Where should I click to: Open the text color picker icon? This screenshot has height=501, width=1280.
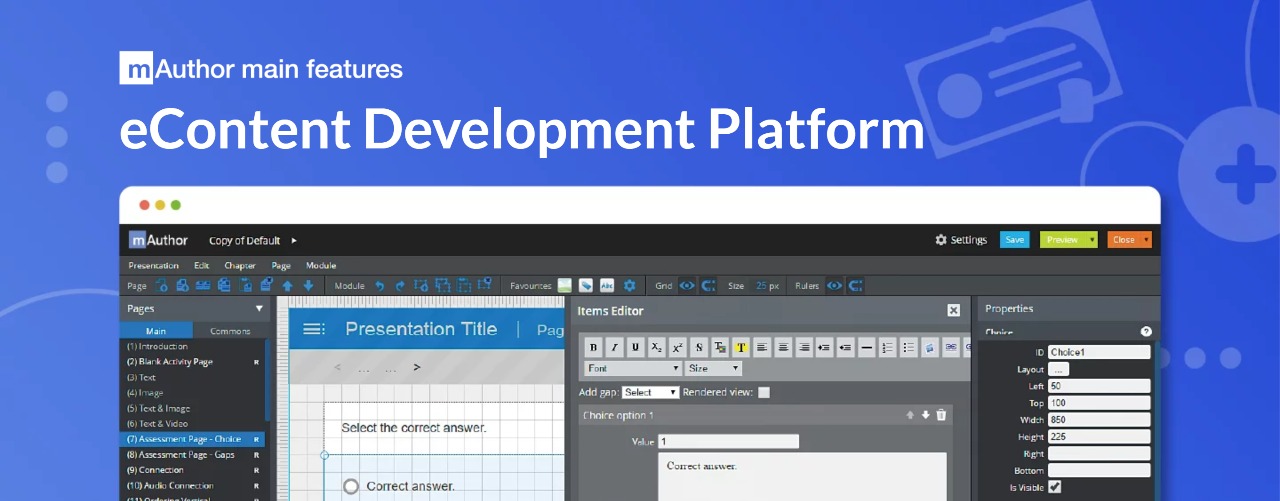[x=720, y=347]
